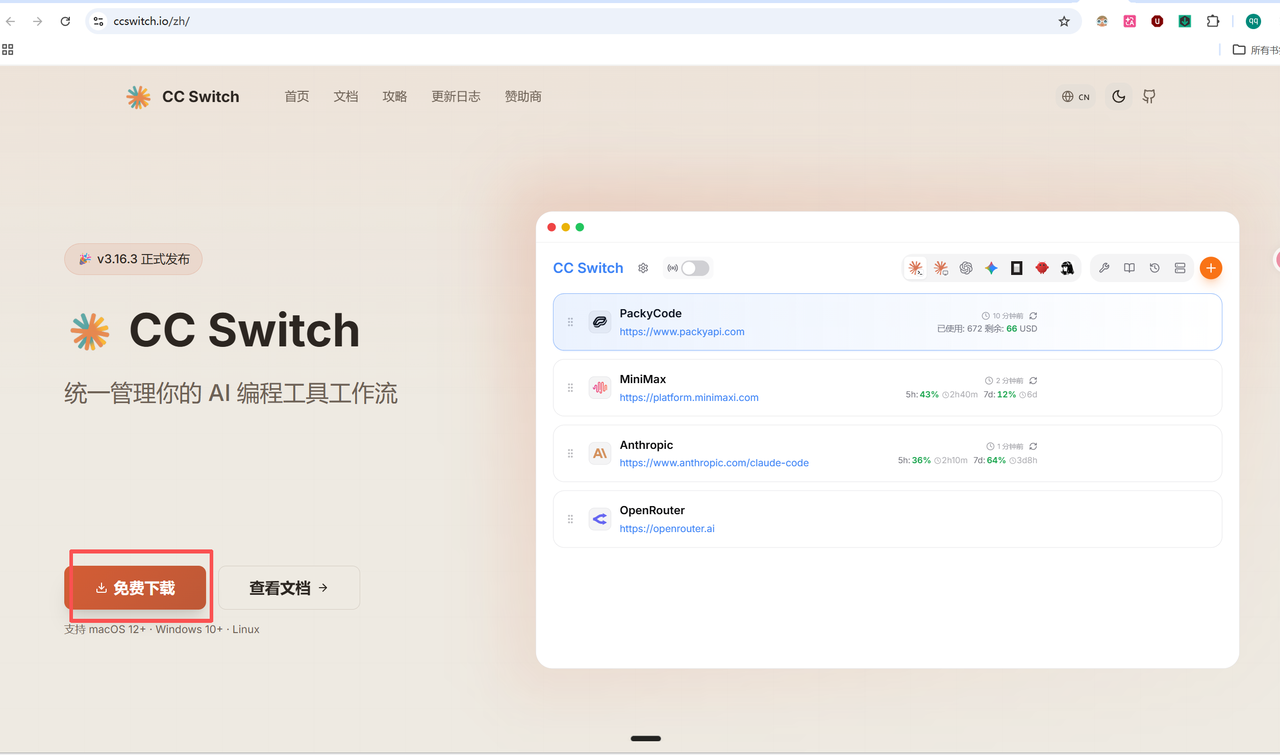This screenshot has height=755, width=1280.
Task: Open the https://platform.minimaxi.com link
Action: coord(689,398)
